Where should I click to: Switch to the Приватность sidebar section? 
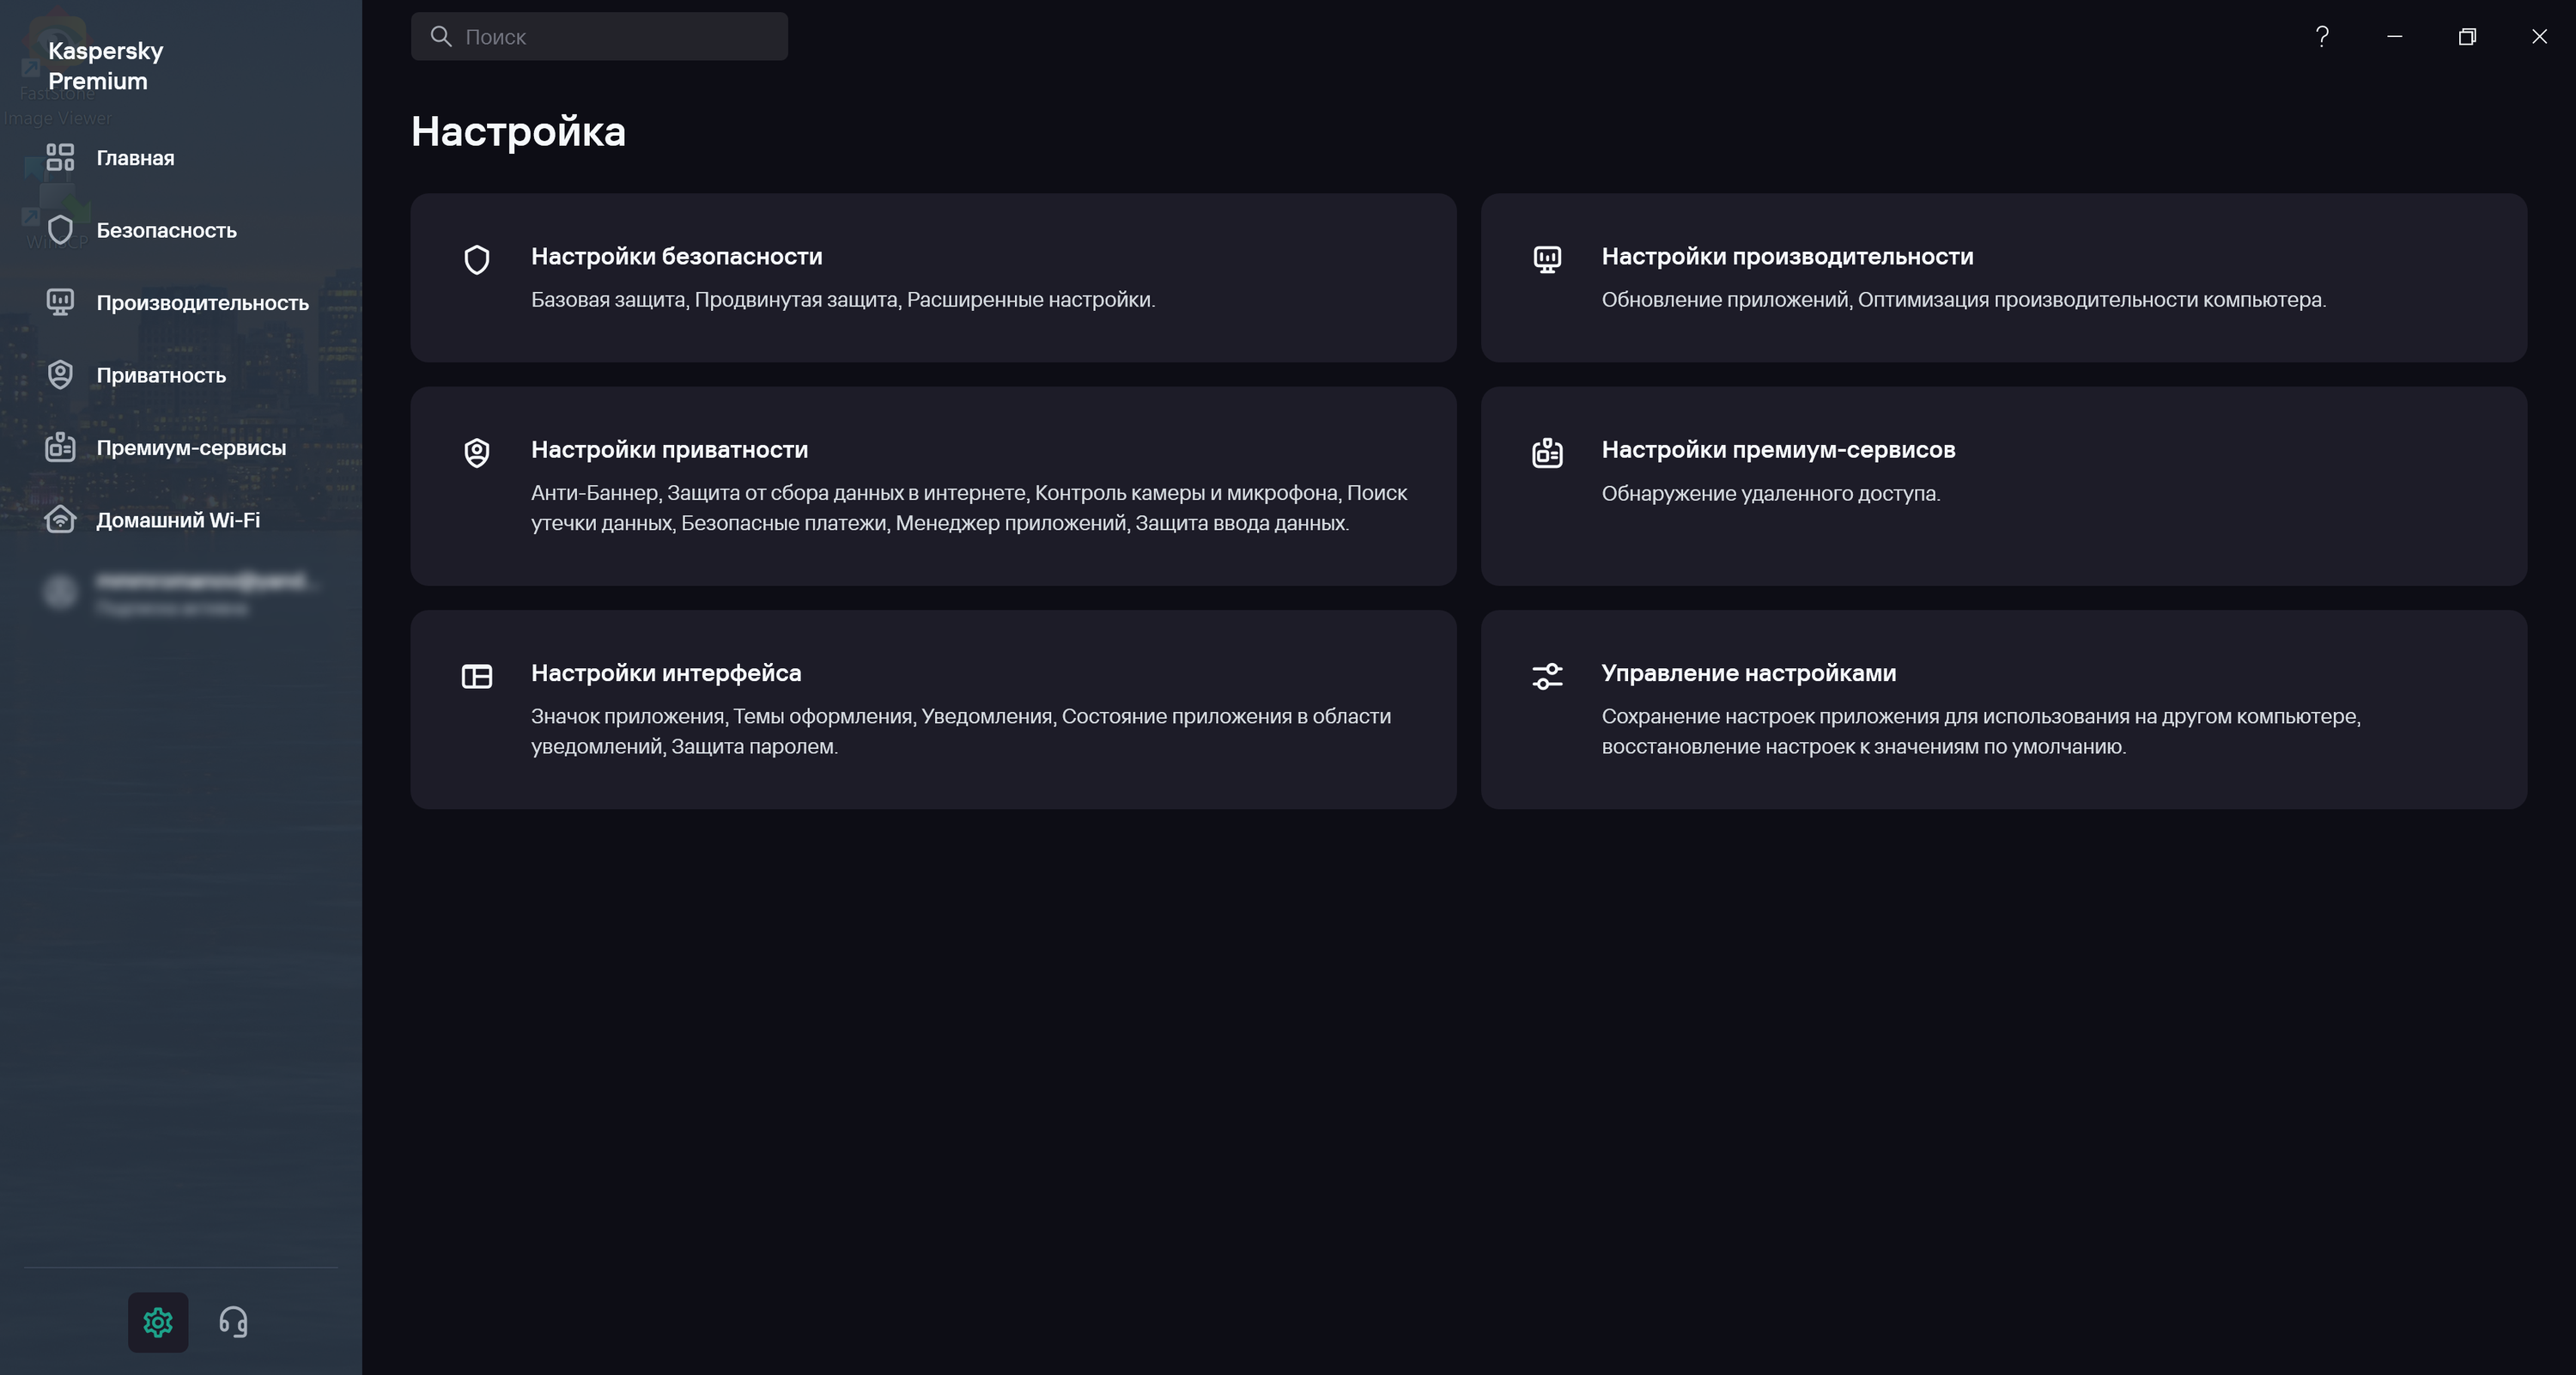click(161, 375)
